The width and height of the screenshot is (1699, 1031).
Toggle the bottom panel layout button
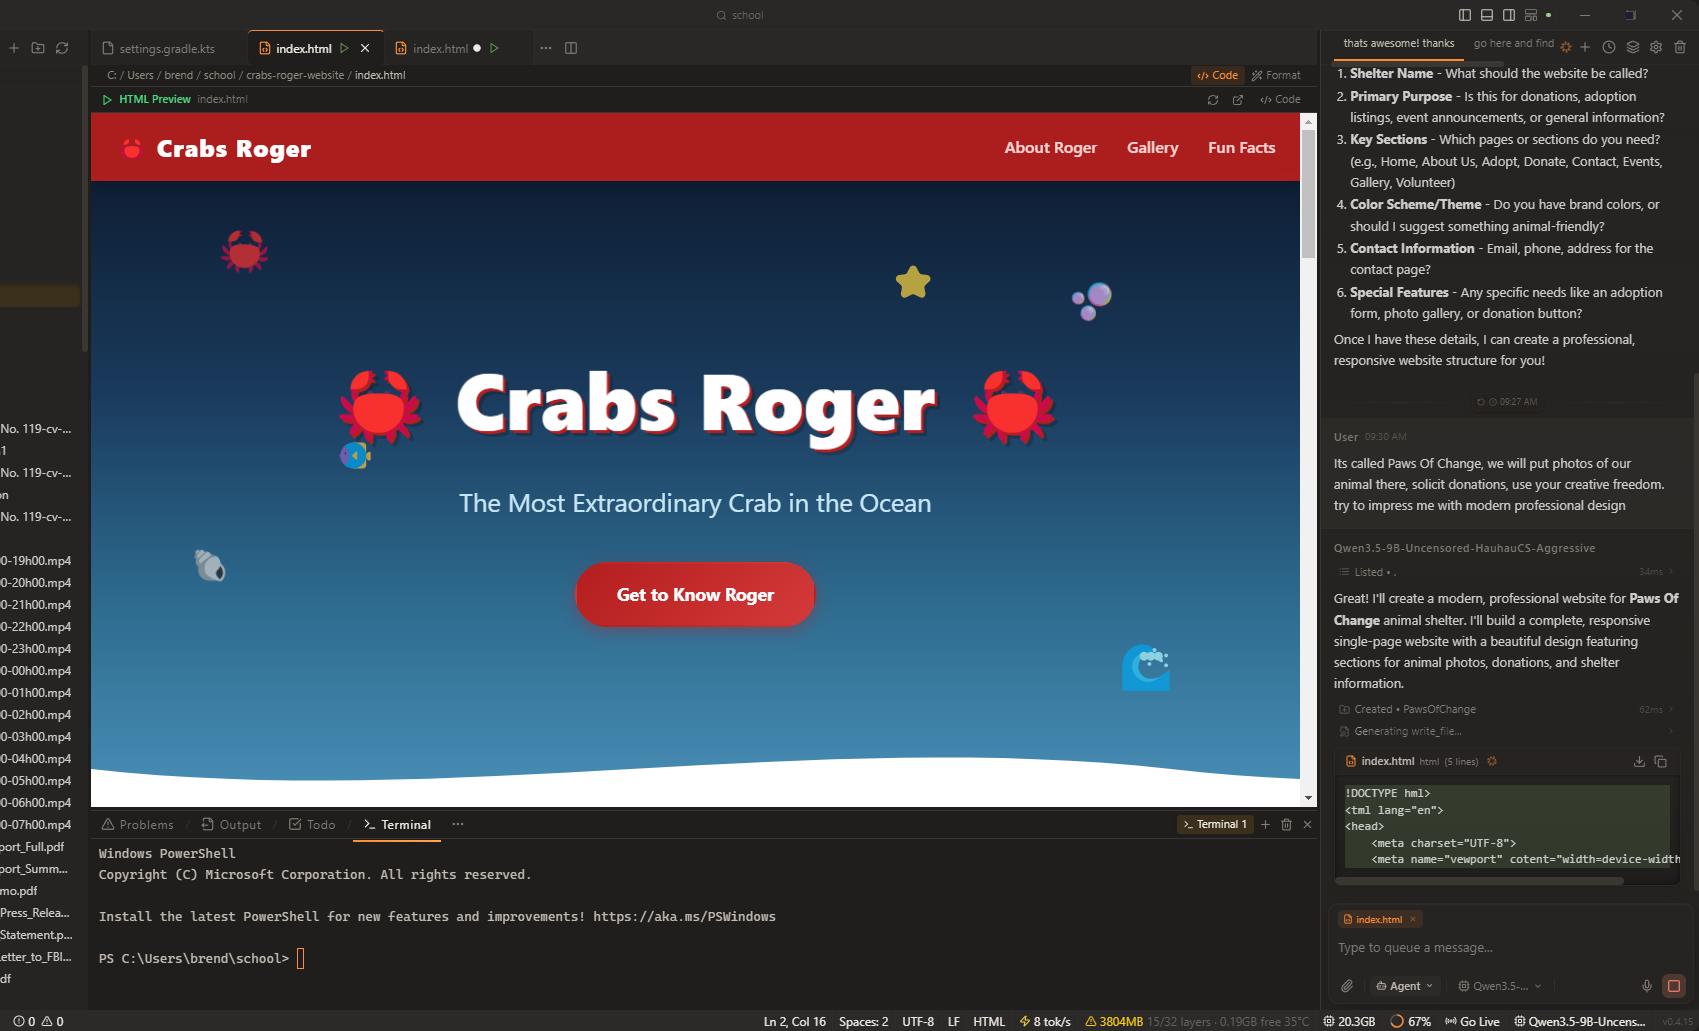1487,15
